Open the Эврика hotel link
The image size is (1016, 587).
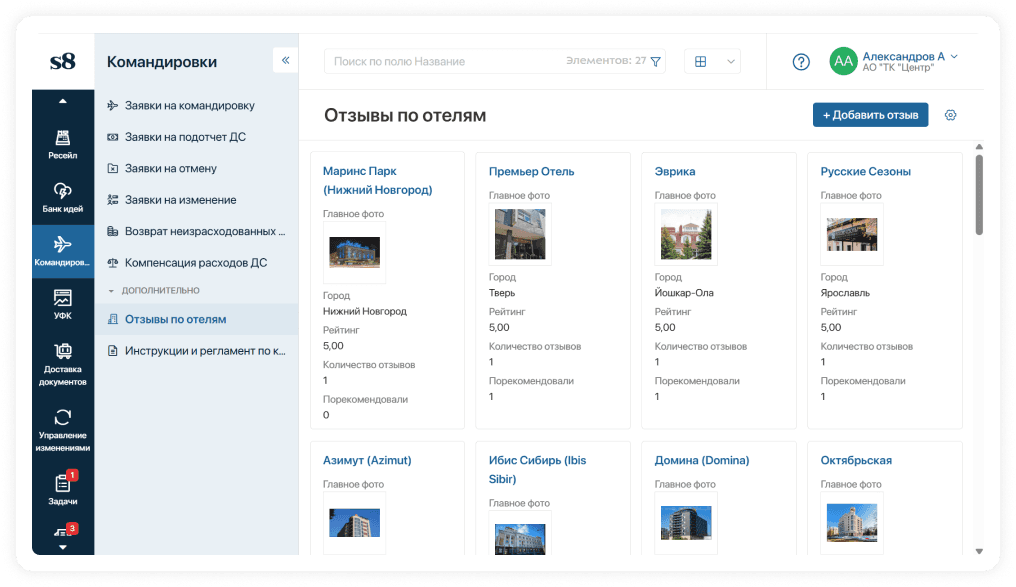point(675,172)
